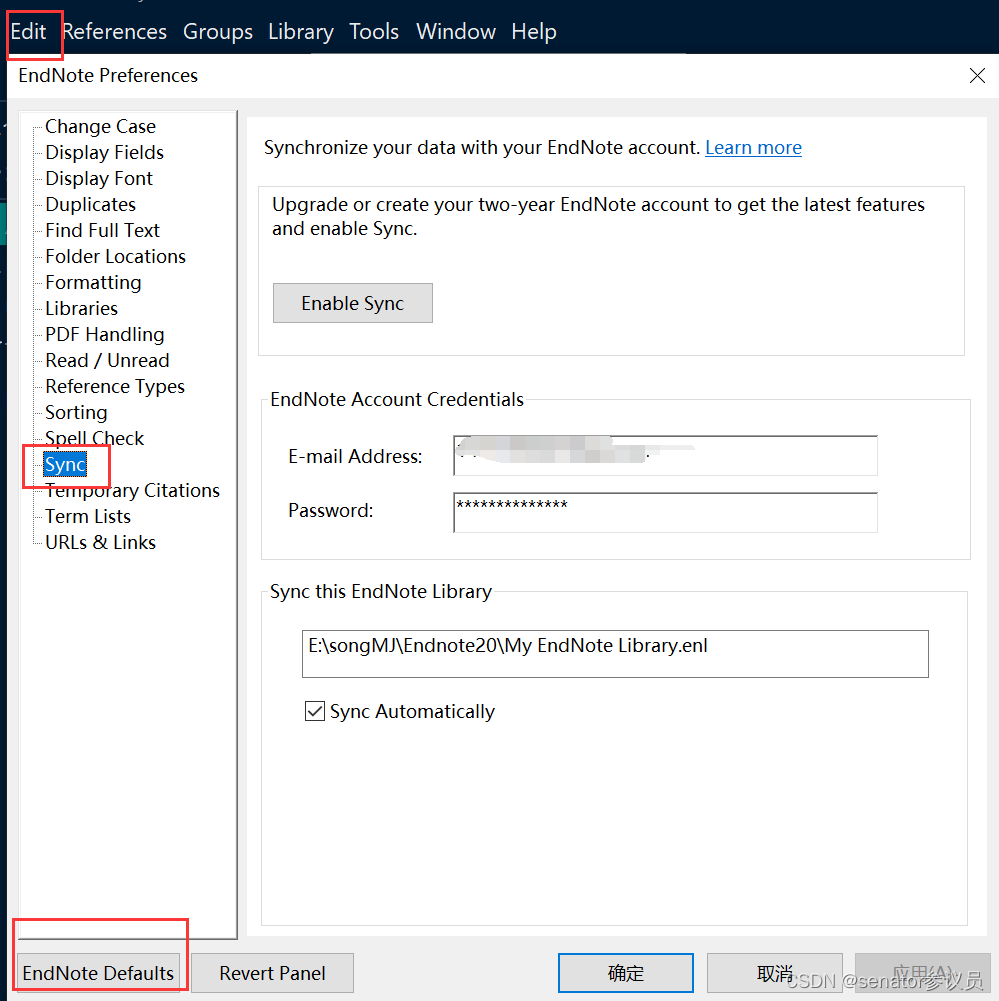Select Read / Unread preference
Image resolution: width=999 pixels, height=1001 pixels.
[x=107, y=361]
